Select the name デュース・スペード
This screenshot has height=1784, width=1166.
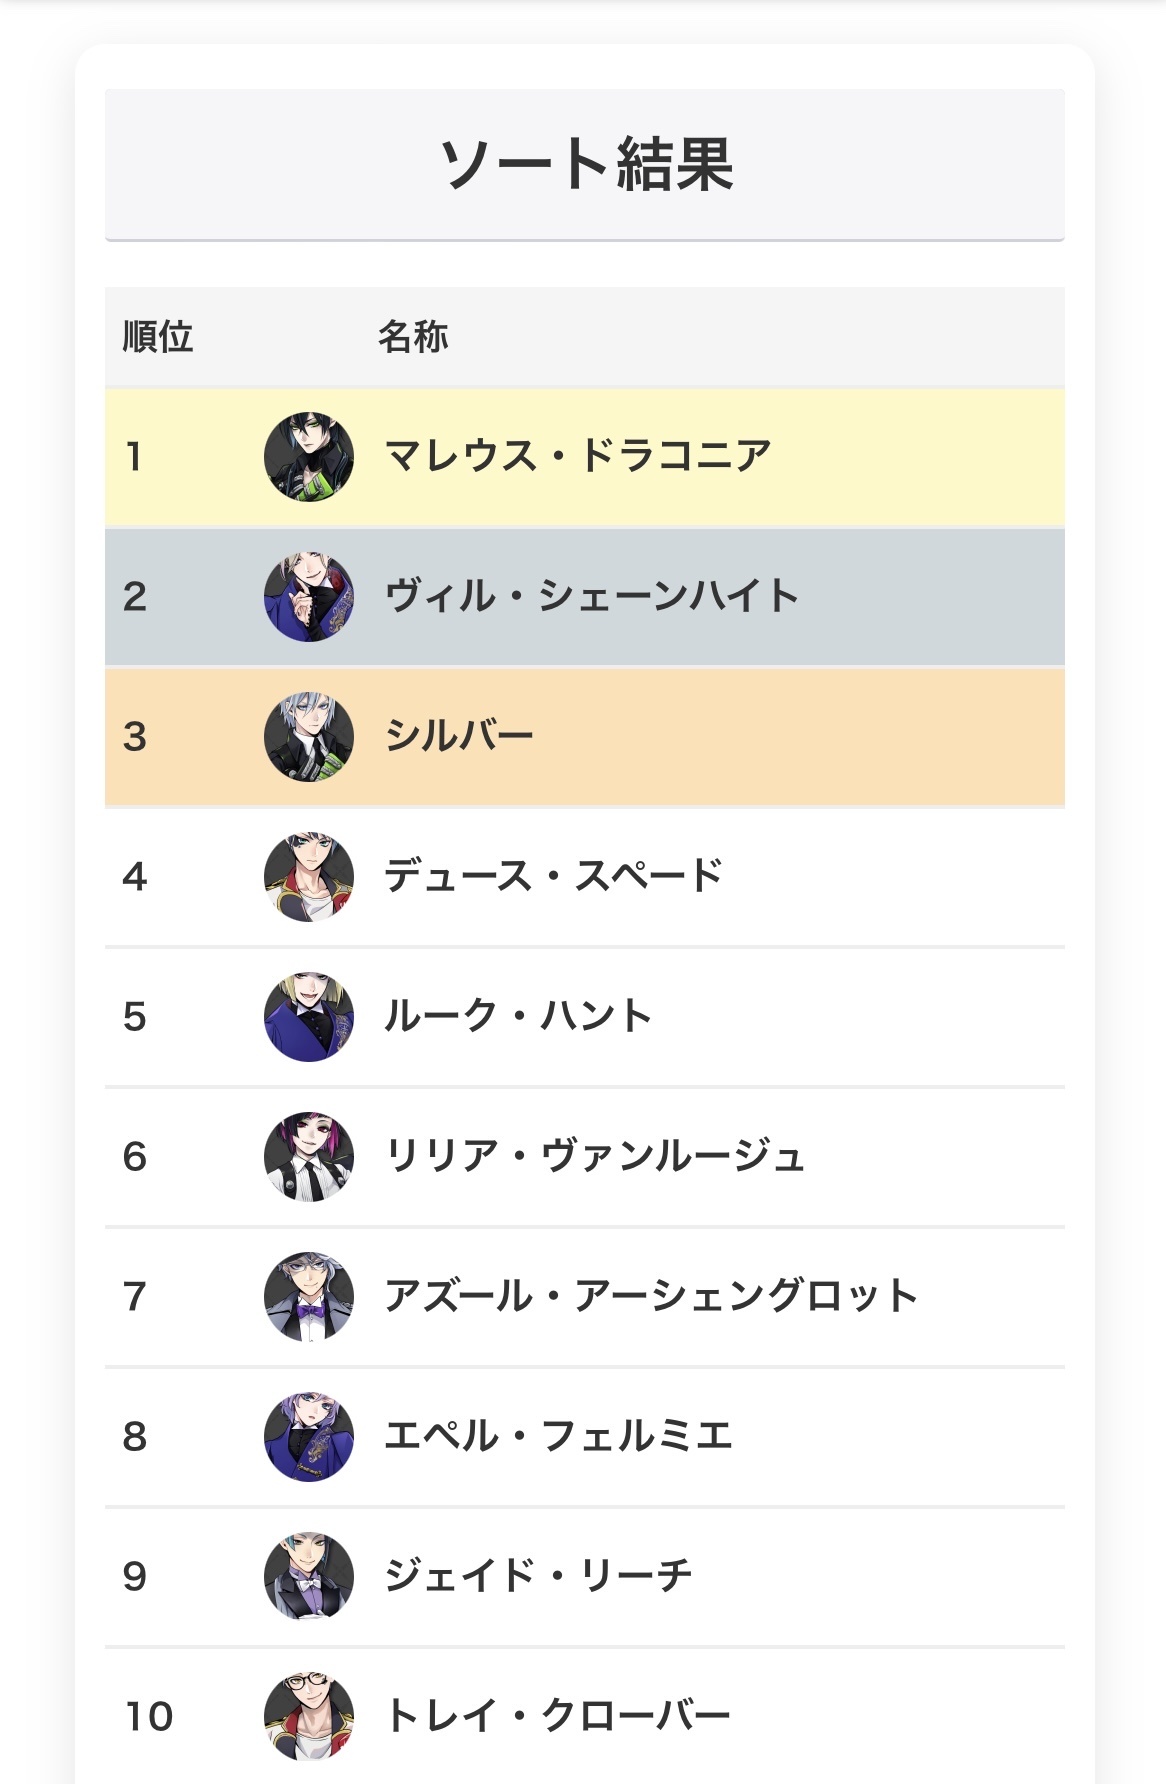[554, 876]
